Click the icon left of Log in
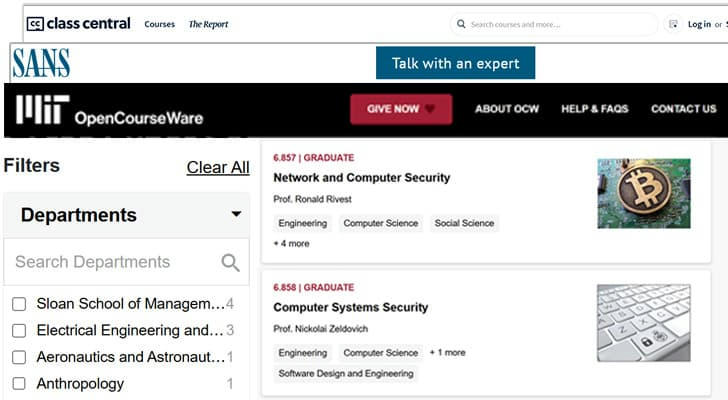 [673, 24]
